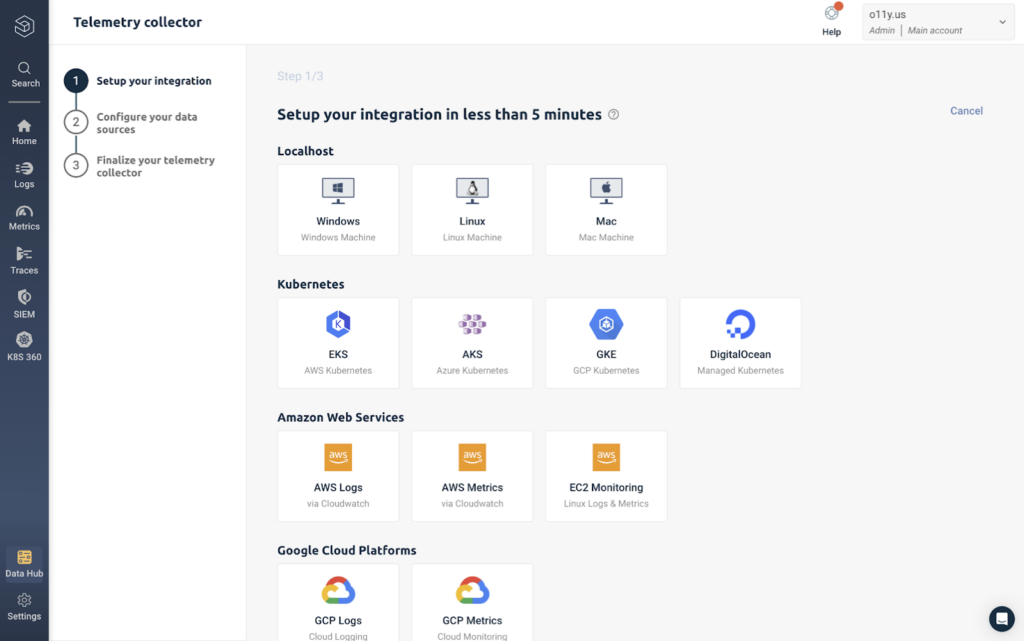Open the Logs section in sidebar
The image size is (1024, 641).
point(24,175)
